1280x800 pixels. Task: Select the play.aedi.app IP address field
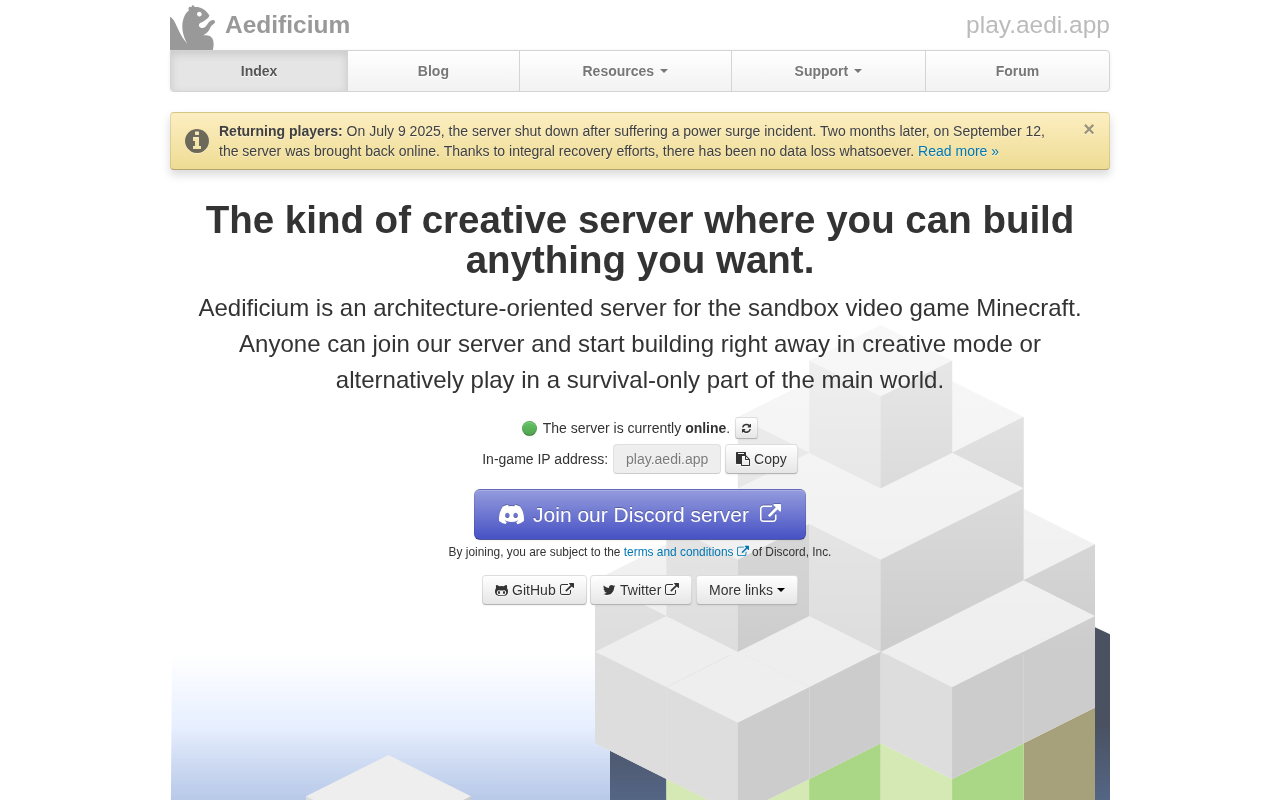[x=667, y=459]
